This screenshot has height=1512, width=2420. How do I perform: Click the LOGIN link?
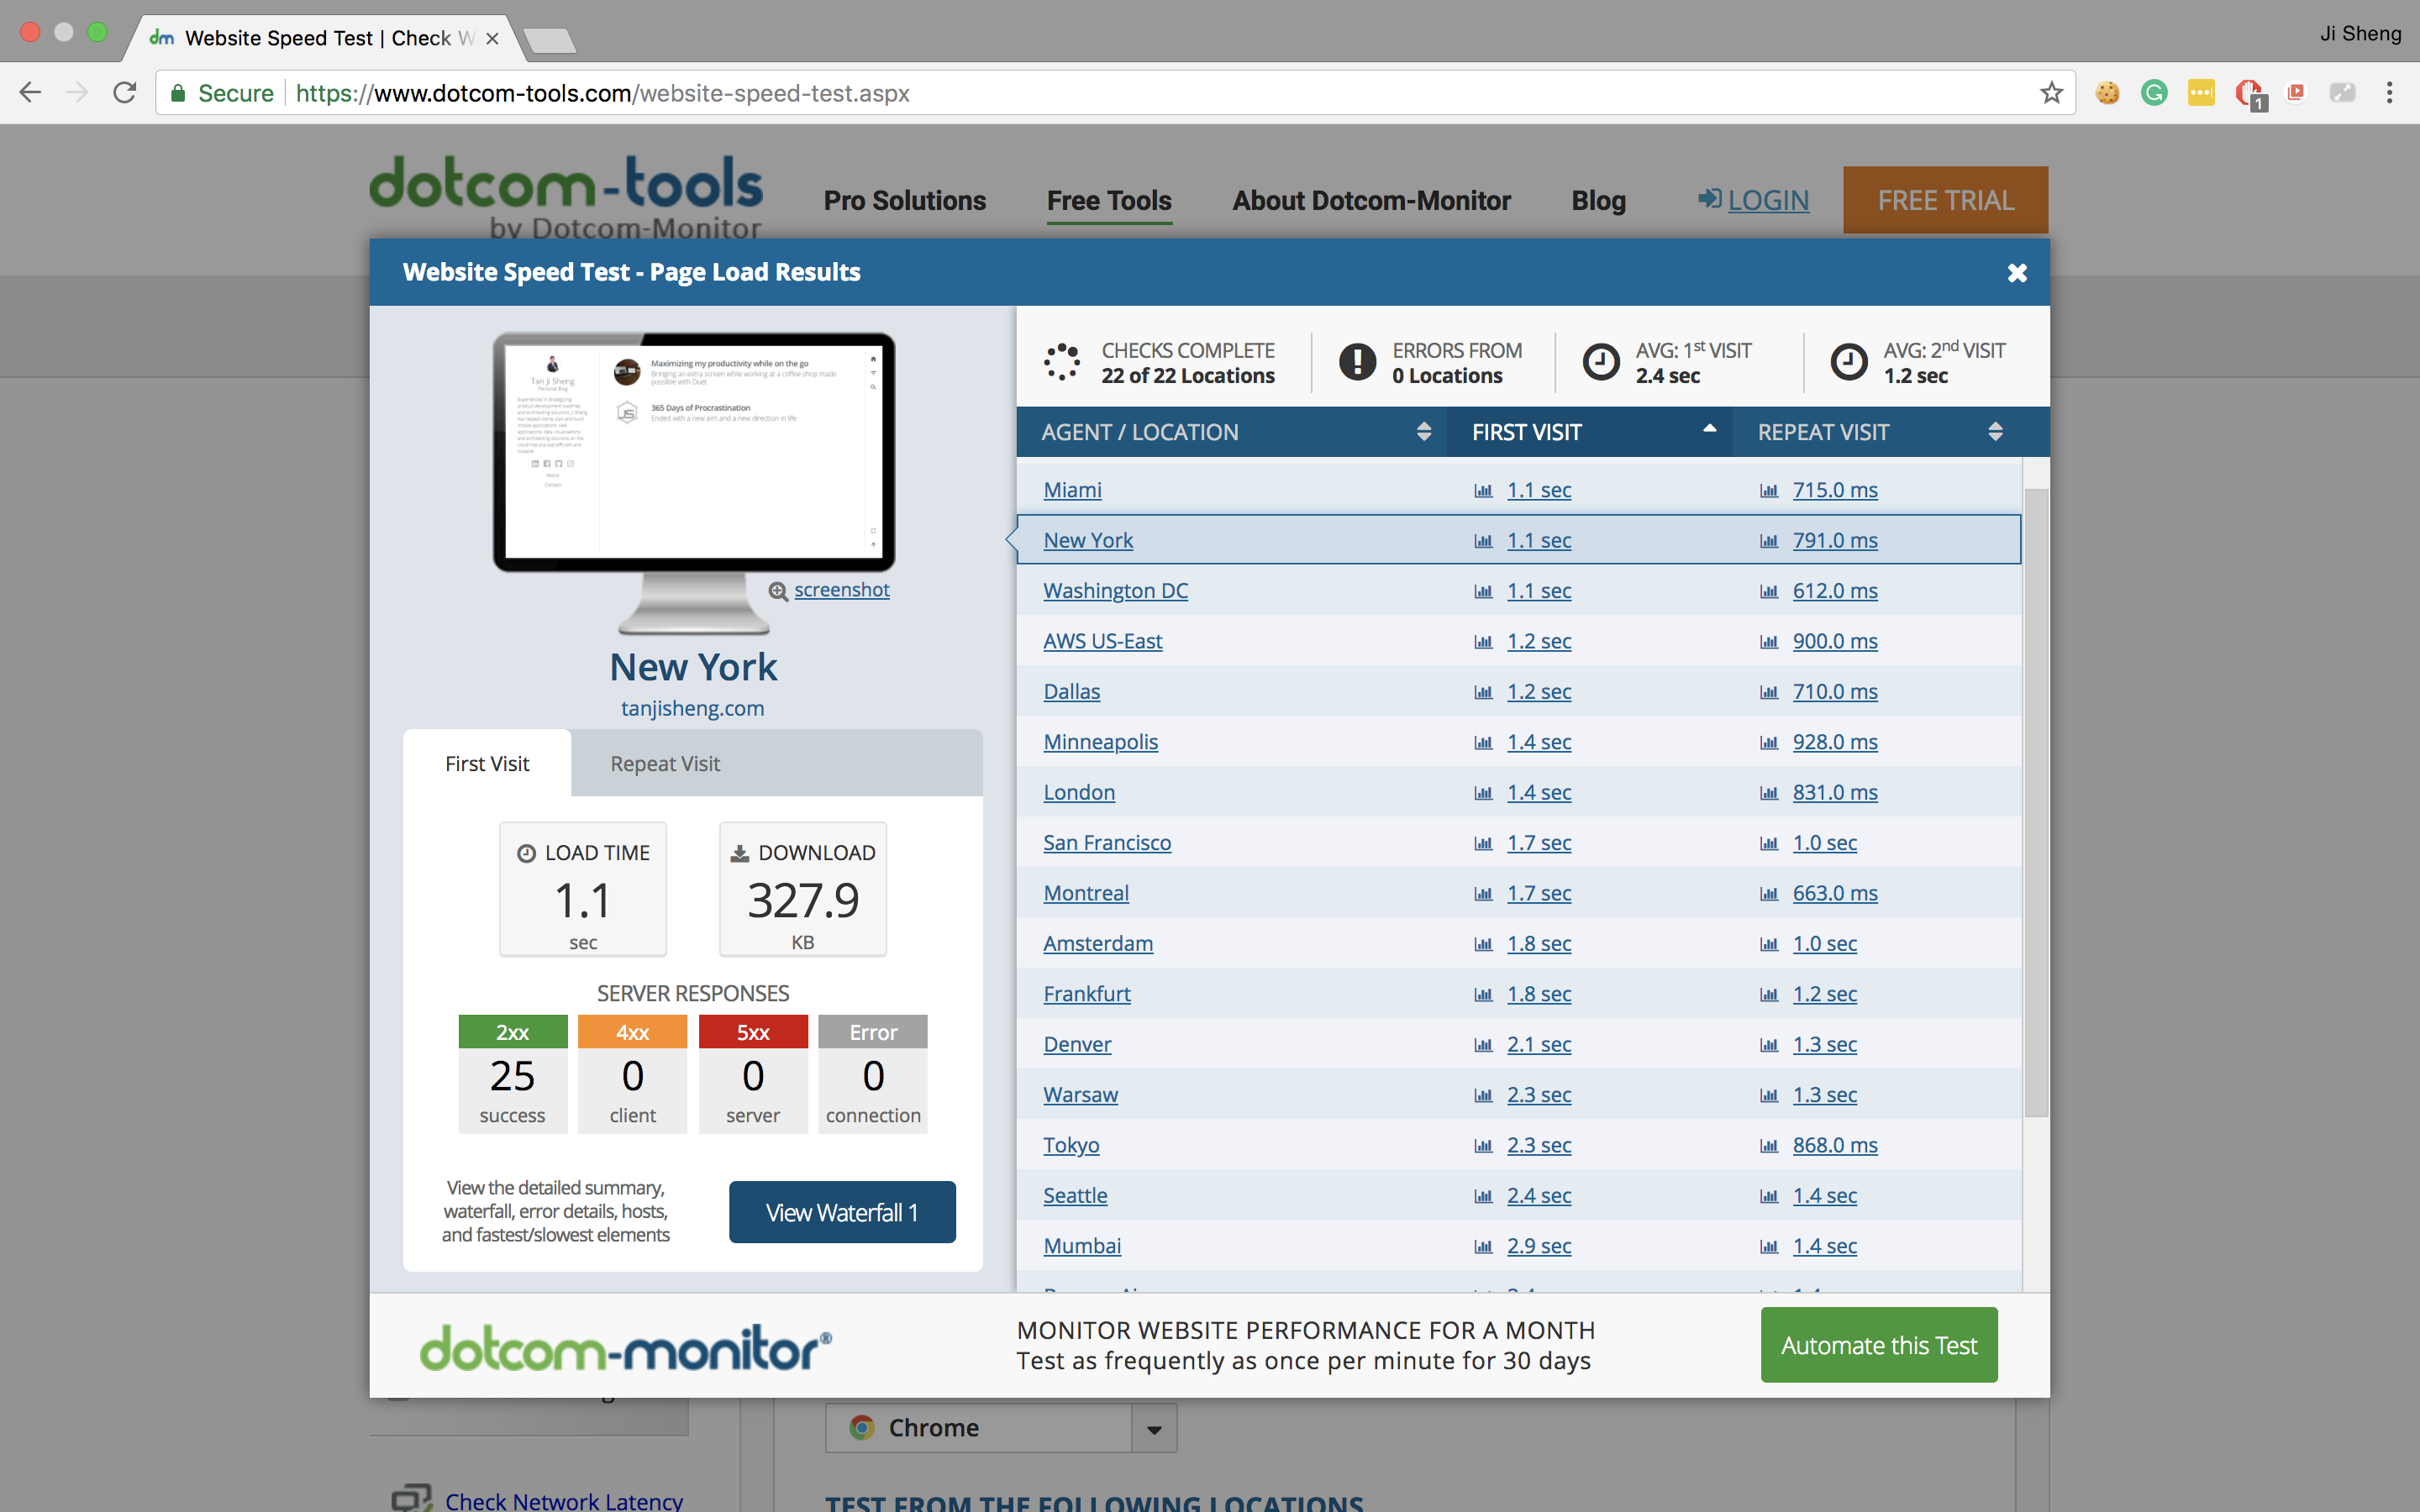1753,200
